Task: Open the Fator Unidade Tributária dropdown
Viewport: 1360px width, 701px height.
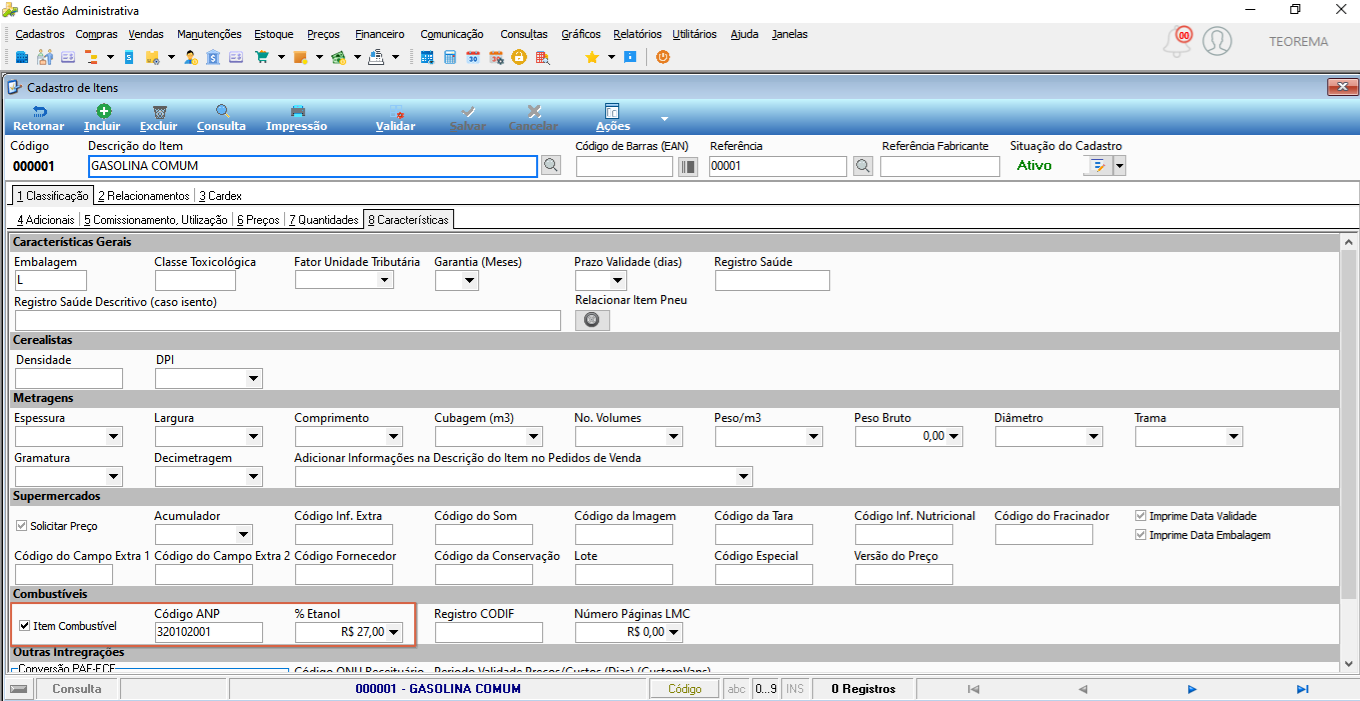Action: (385, 281)
